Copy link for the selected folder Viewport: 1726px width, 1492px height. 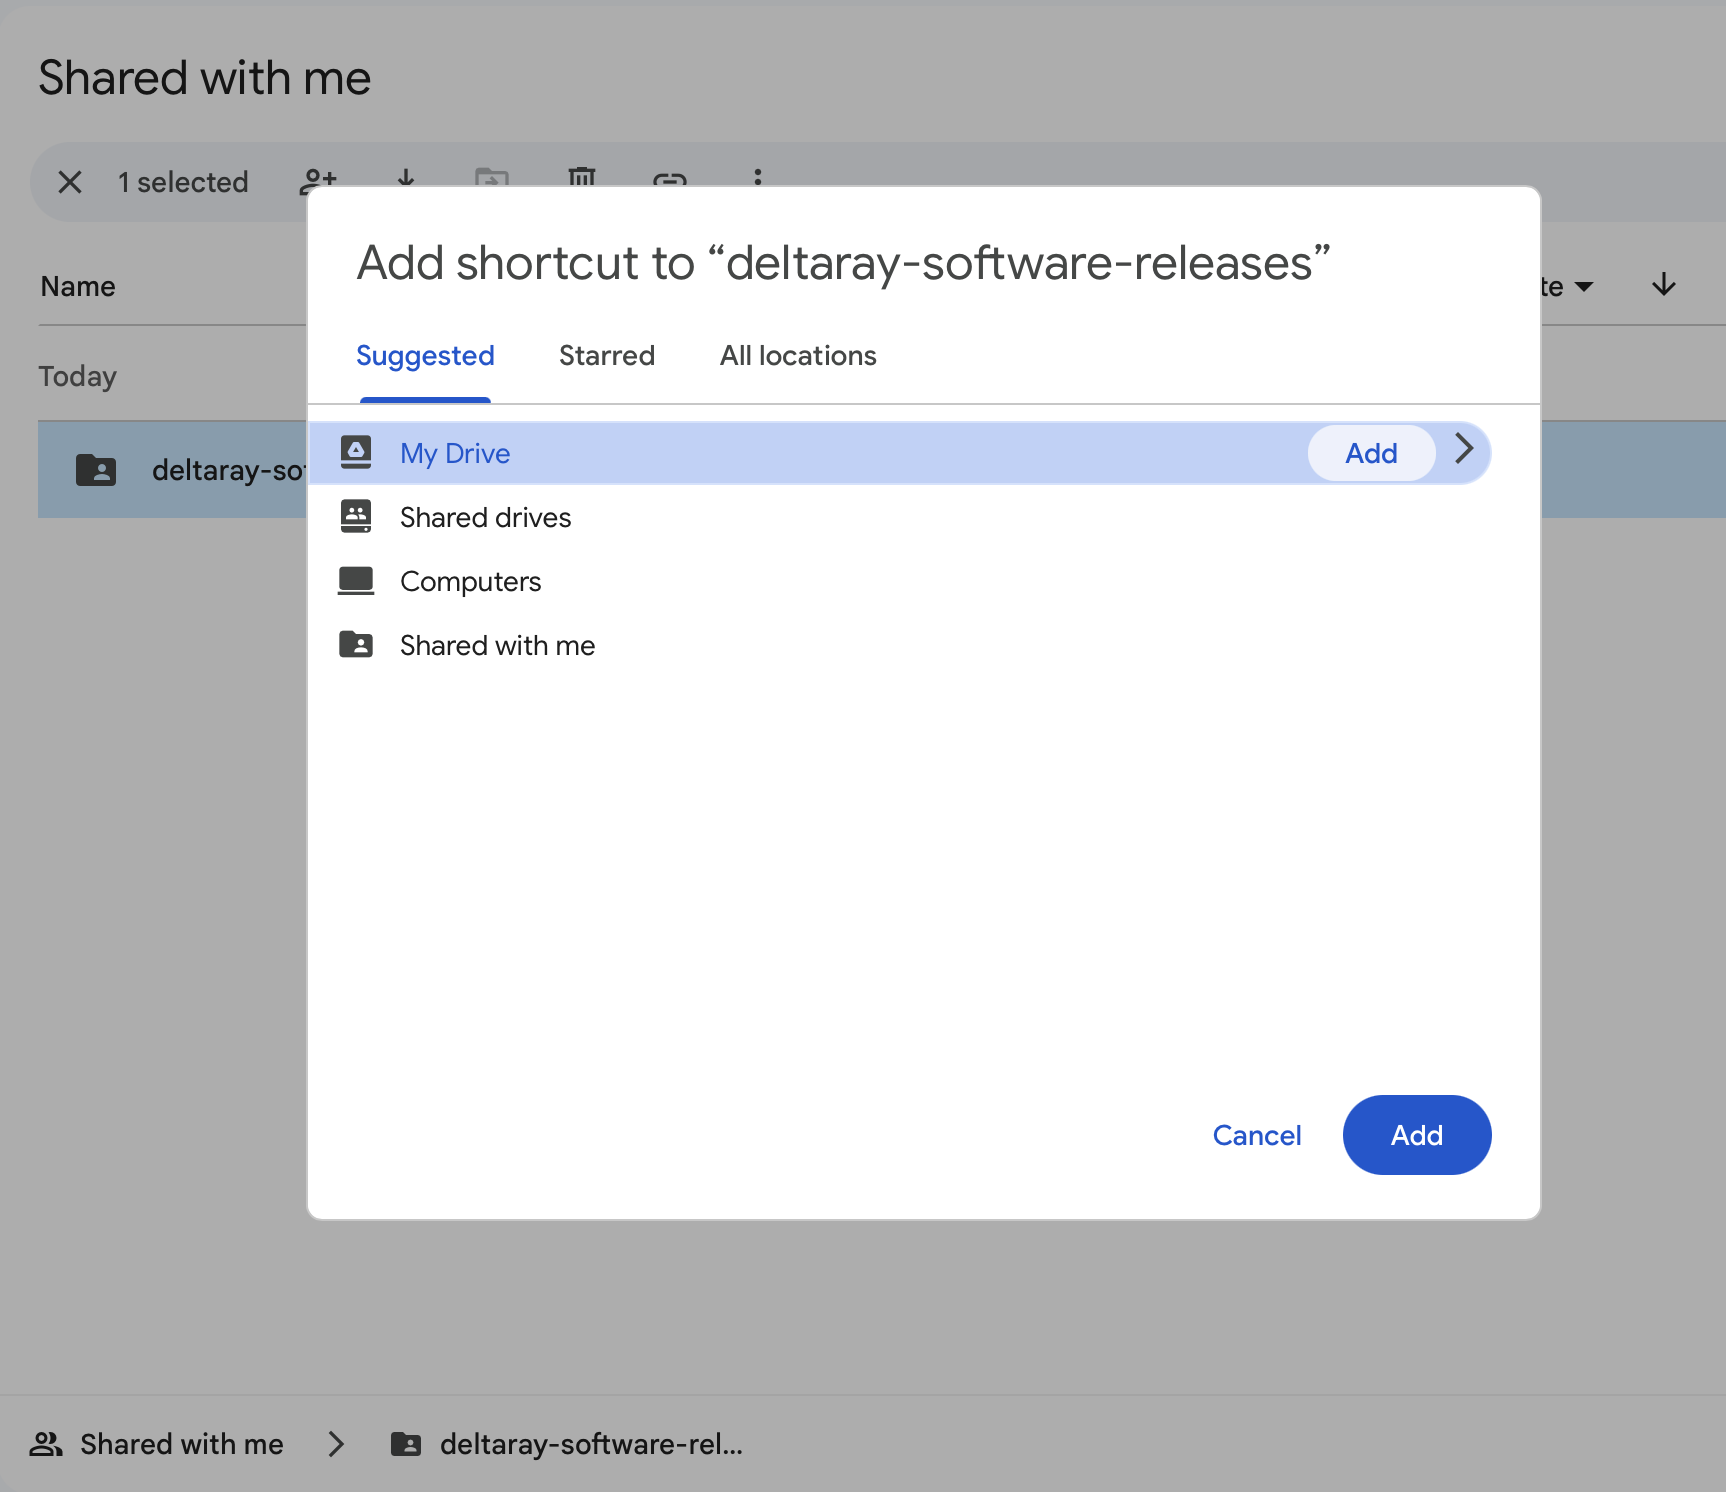point(670,182)
